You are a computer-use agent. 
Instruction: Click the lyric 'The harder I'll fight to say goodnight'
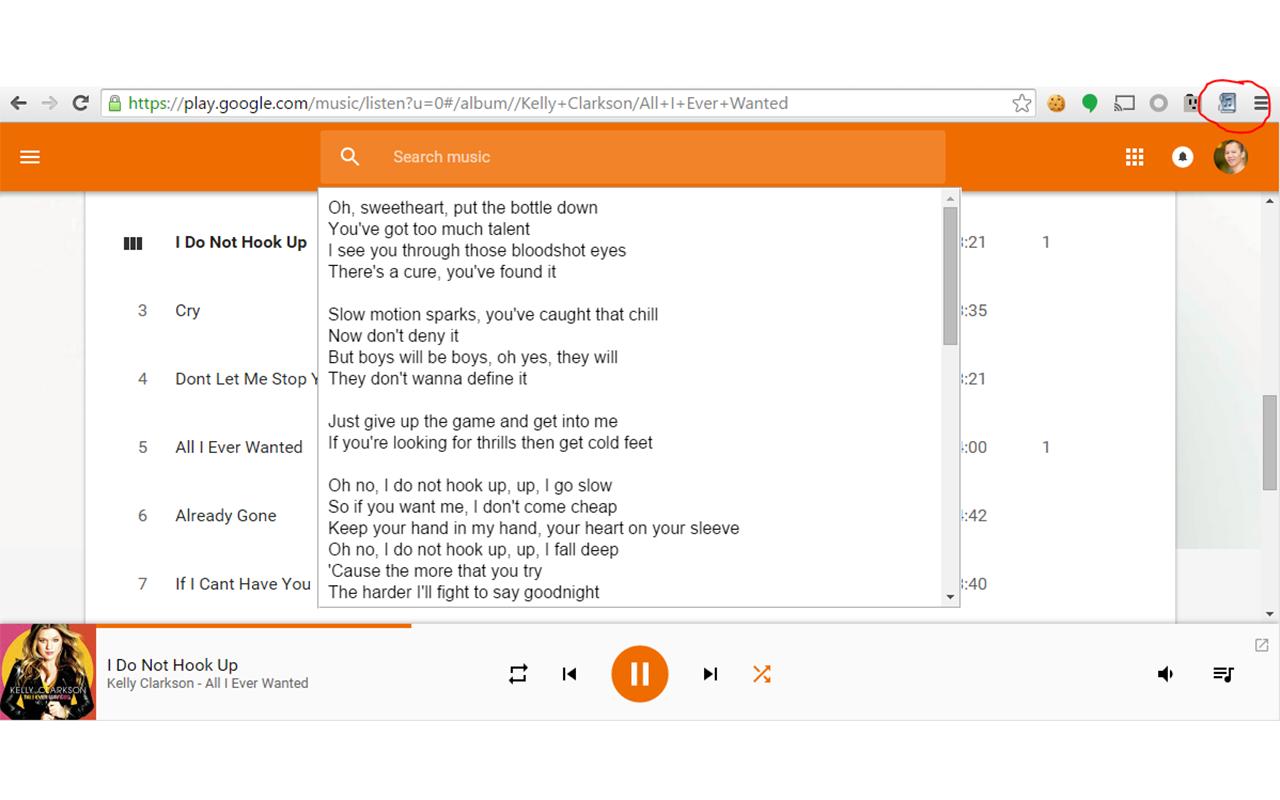tap(464, 592)
